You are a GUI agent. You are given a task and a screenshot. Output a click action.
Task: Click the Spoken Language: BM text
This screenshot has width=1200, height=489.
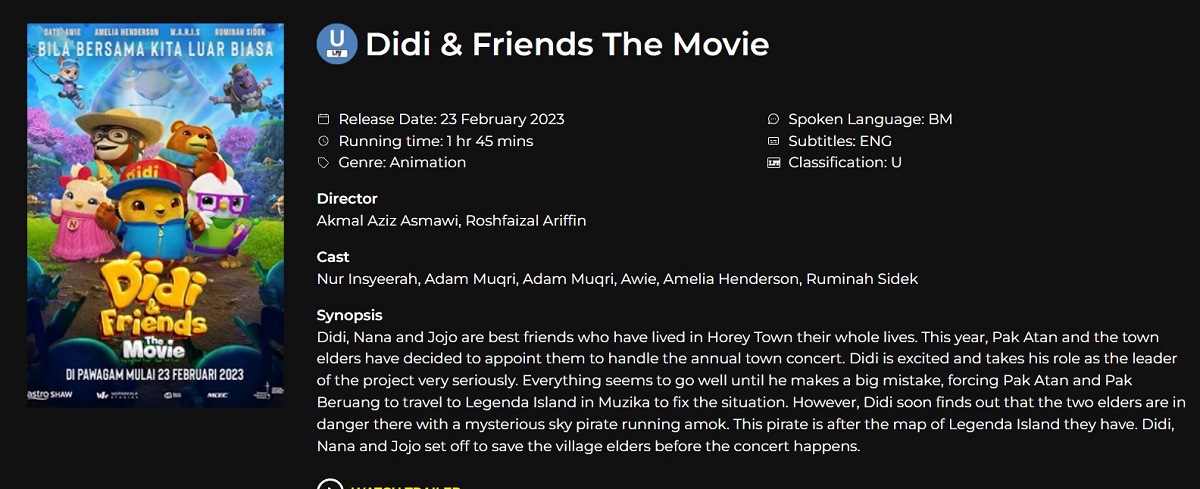click(x=870, y=119)
